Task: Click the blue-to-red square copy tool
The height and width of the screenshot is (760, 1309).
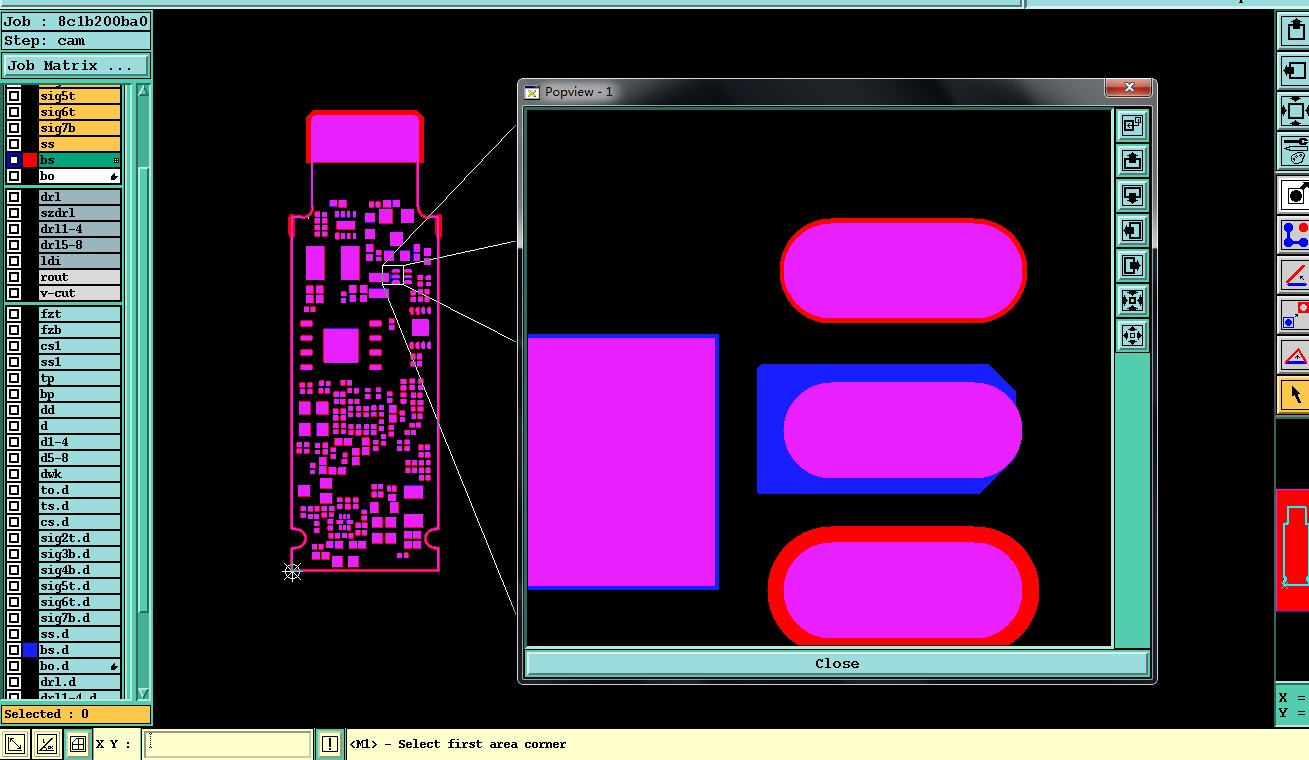Action: coord(1295,314)
